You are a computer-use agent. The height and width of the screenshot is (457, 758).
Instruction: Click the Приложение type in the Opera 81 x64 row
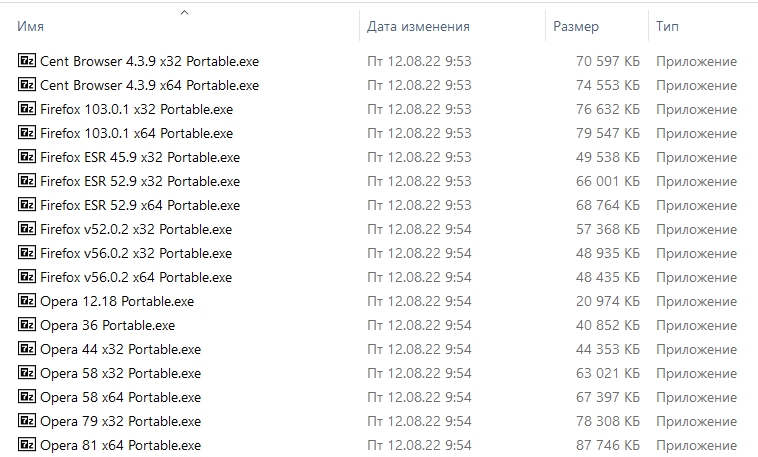(x=696, y=446)
